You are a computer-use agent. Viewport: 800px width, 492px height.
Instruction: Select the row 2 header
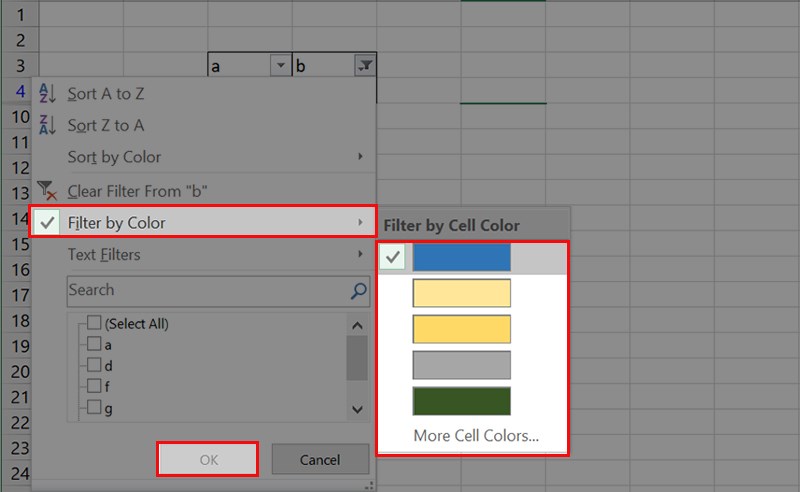coord(19,40)
